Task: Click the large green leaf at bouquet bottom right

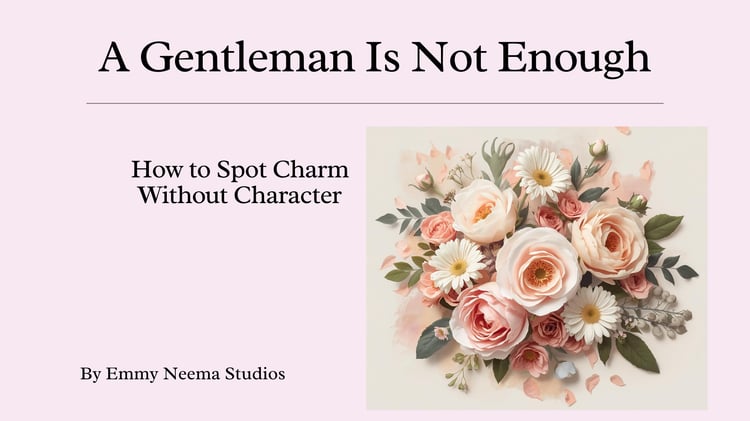Action: [x=636, y=351]
